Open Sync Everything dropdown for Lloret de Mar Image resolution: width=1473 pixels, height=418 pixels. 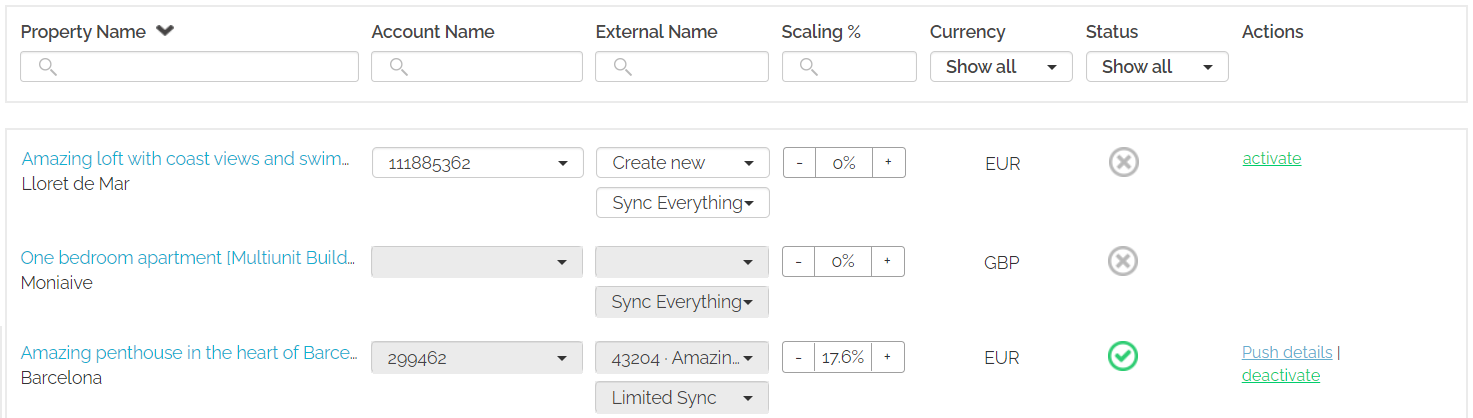682,203
